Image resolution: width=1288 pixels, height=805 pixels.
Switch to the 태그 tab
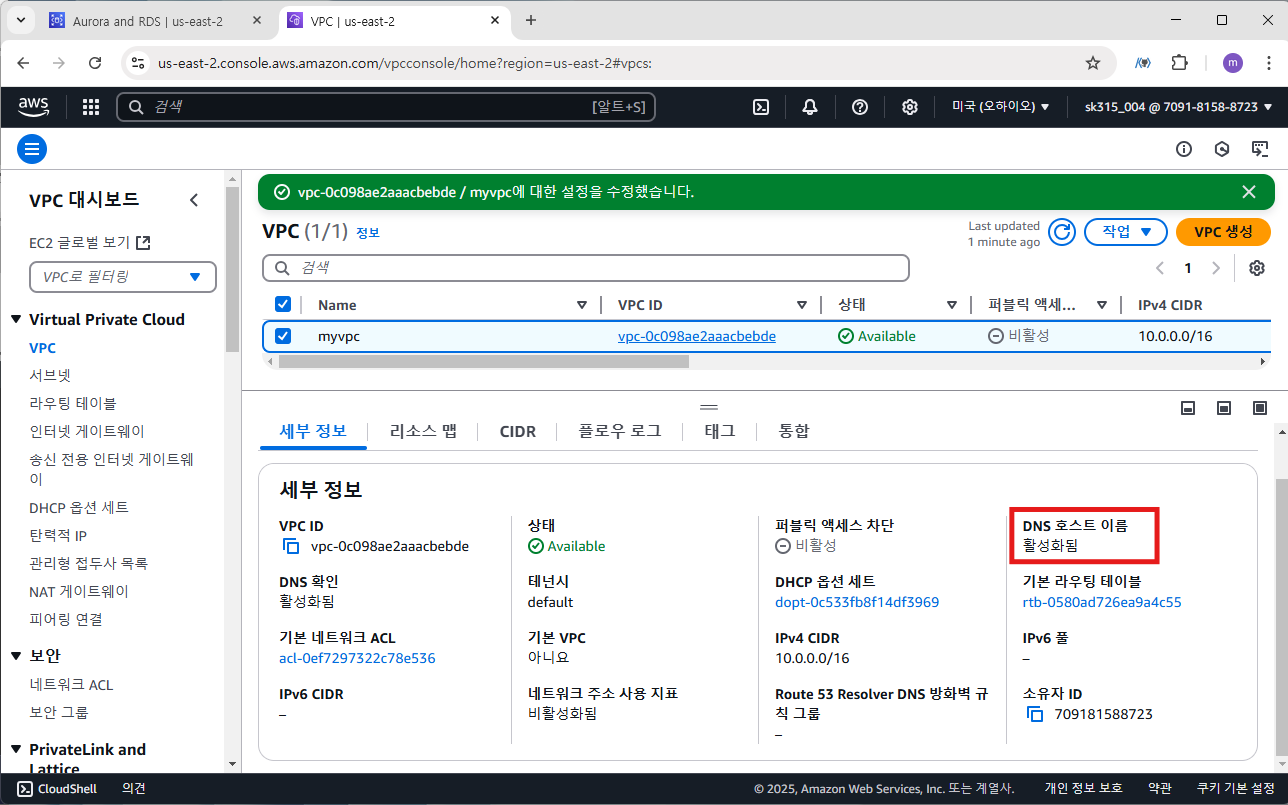[x=720, y=431]
